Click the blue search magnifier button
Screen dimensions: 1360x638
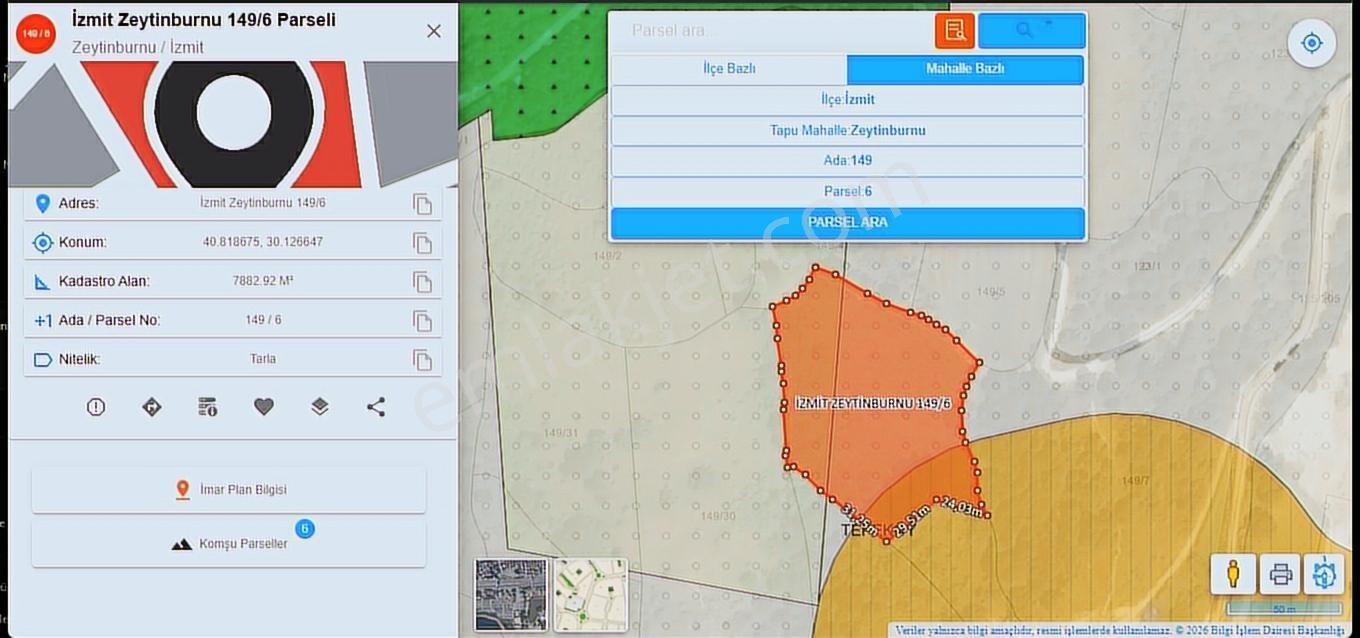(1032, 30)
